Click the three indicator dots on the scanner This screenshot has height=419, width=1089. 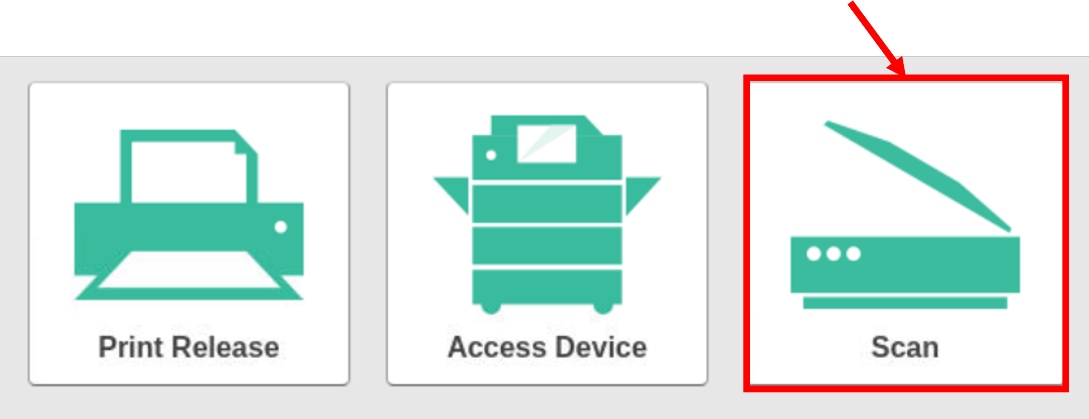coord(833,254)
